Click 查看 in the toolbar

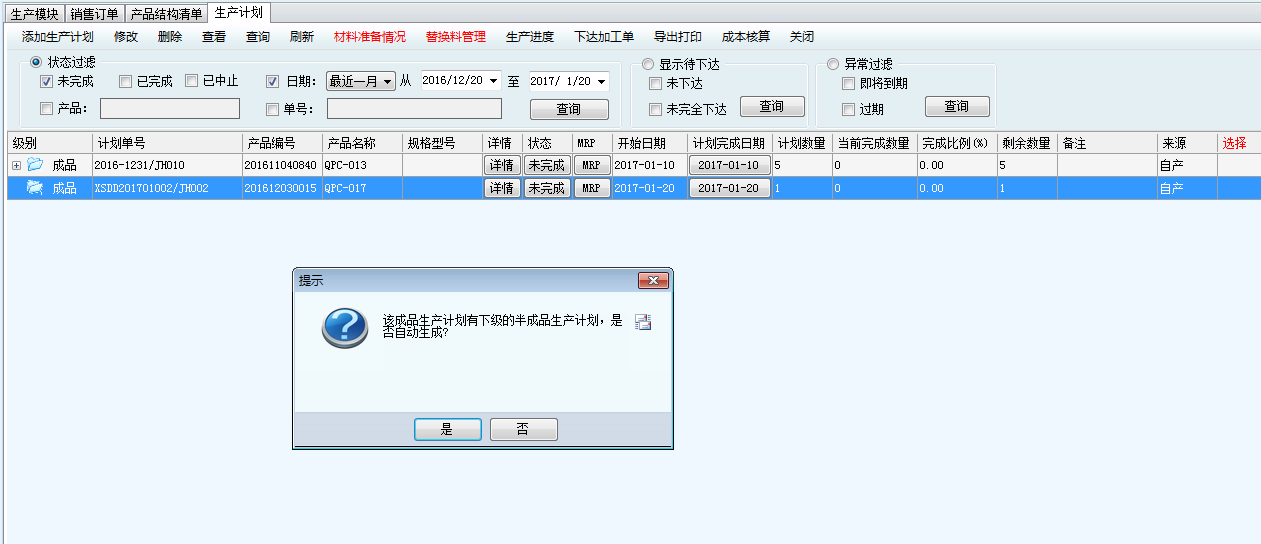coord(214,37)
